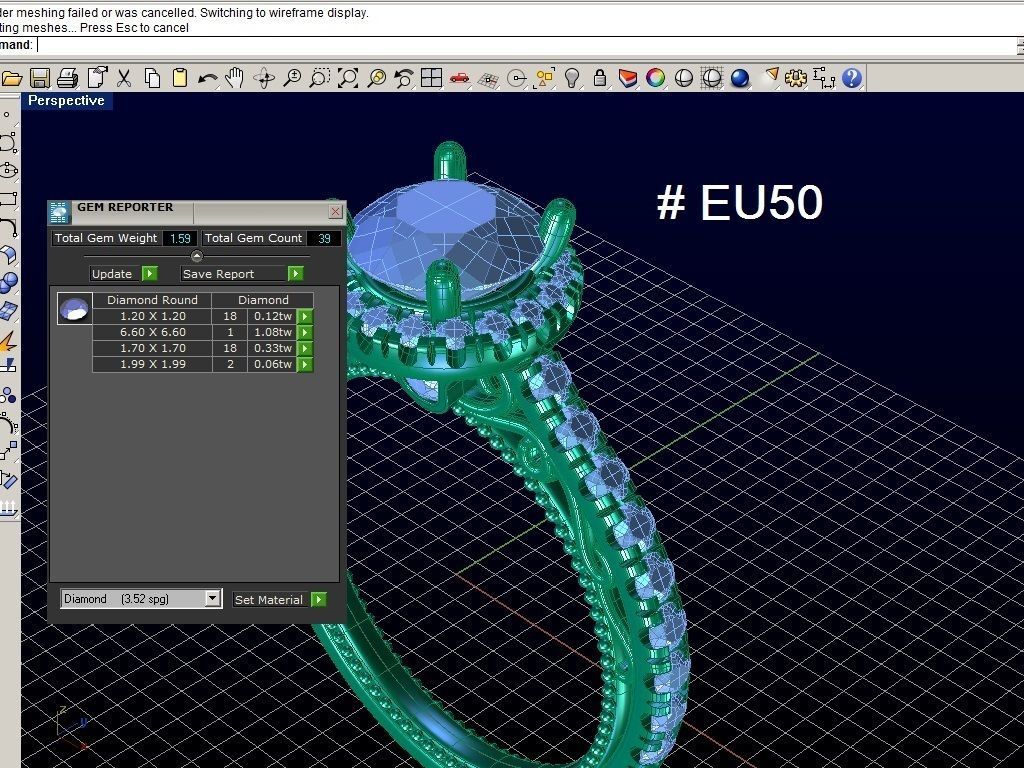Select the Explode starburst icon
Image resolution: width=1024 pixels, height=768 pixels.
[x=8, y=340]
